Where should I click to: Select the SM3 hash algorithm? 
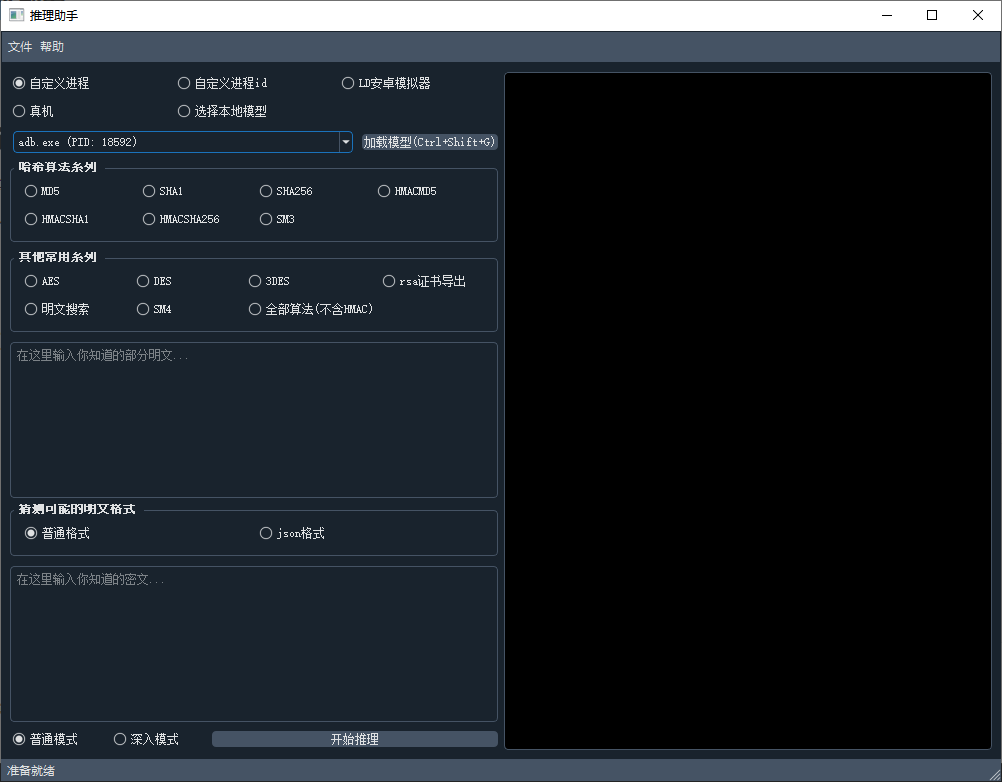point(277,219)
